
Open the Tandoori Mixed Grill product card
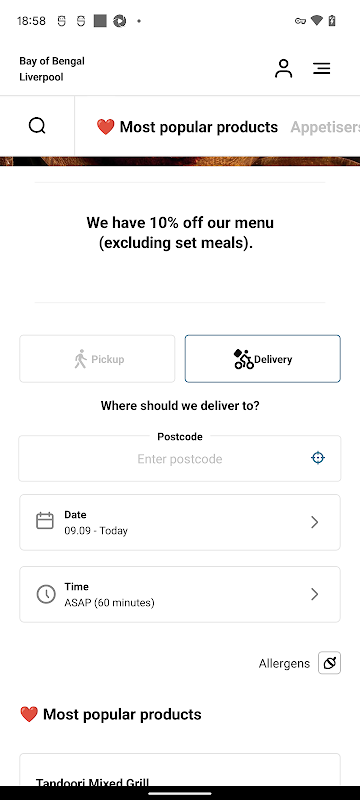pos(180,770)
